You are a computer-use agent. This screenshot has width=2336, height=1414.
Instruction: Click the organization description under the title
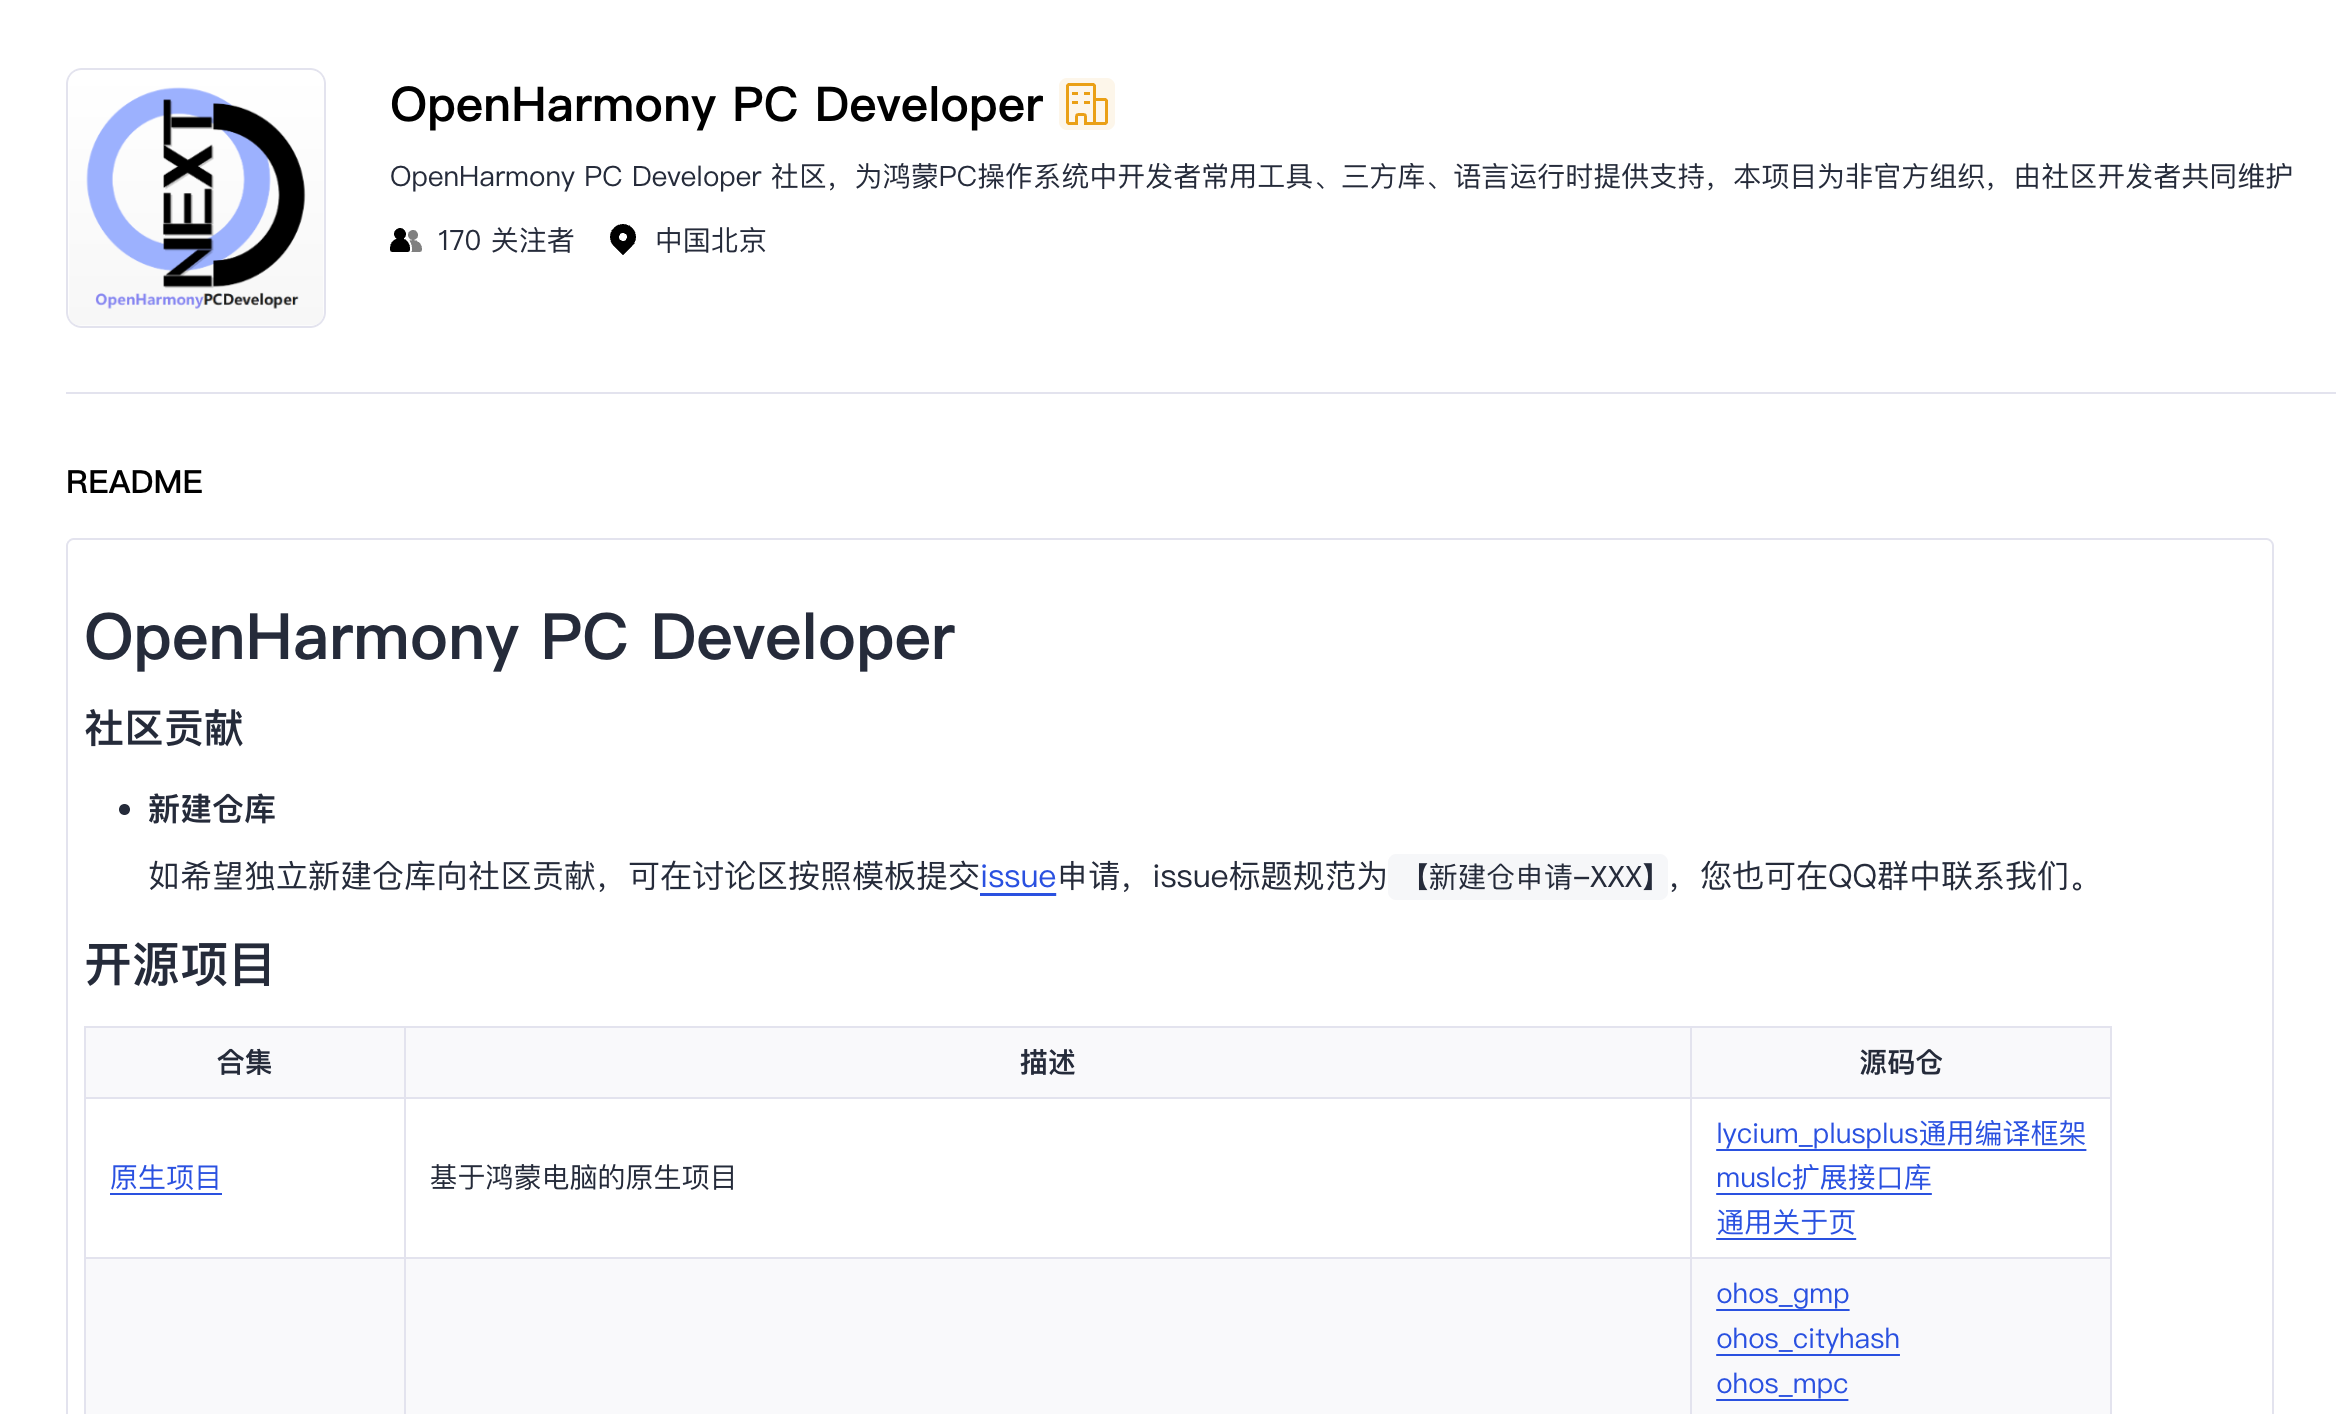(x=1341, y=177)
